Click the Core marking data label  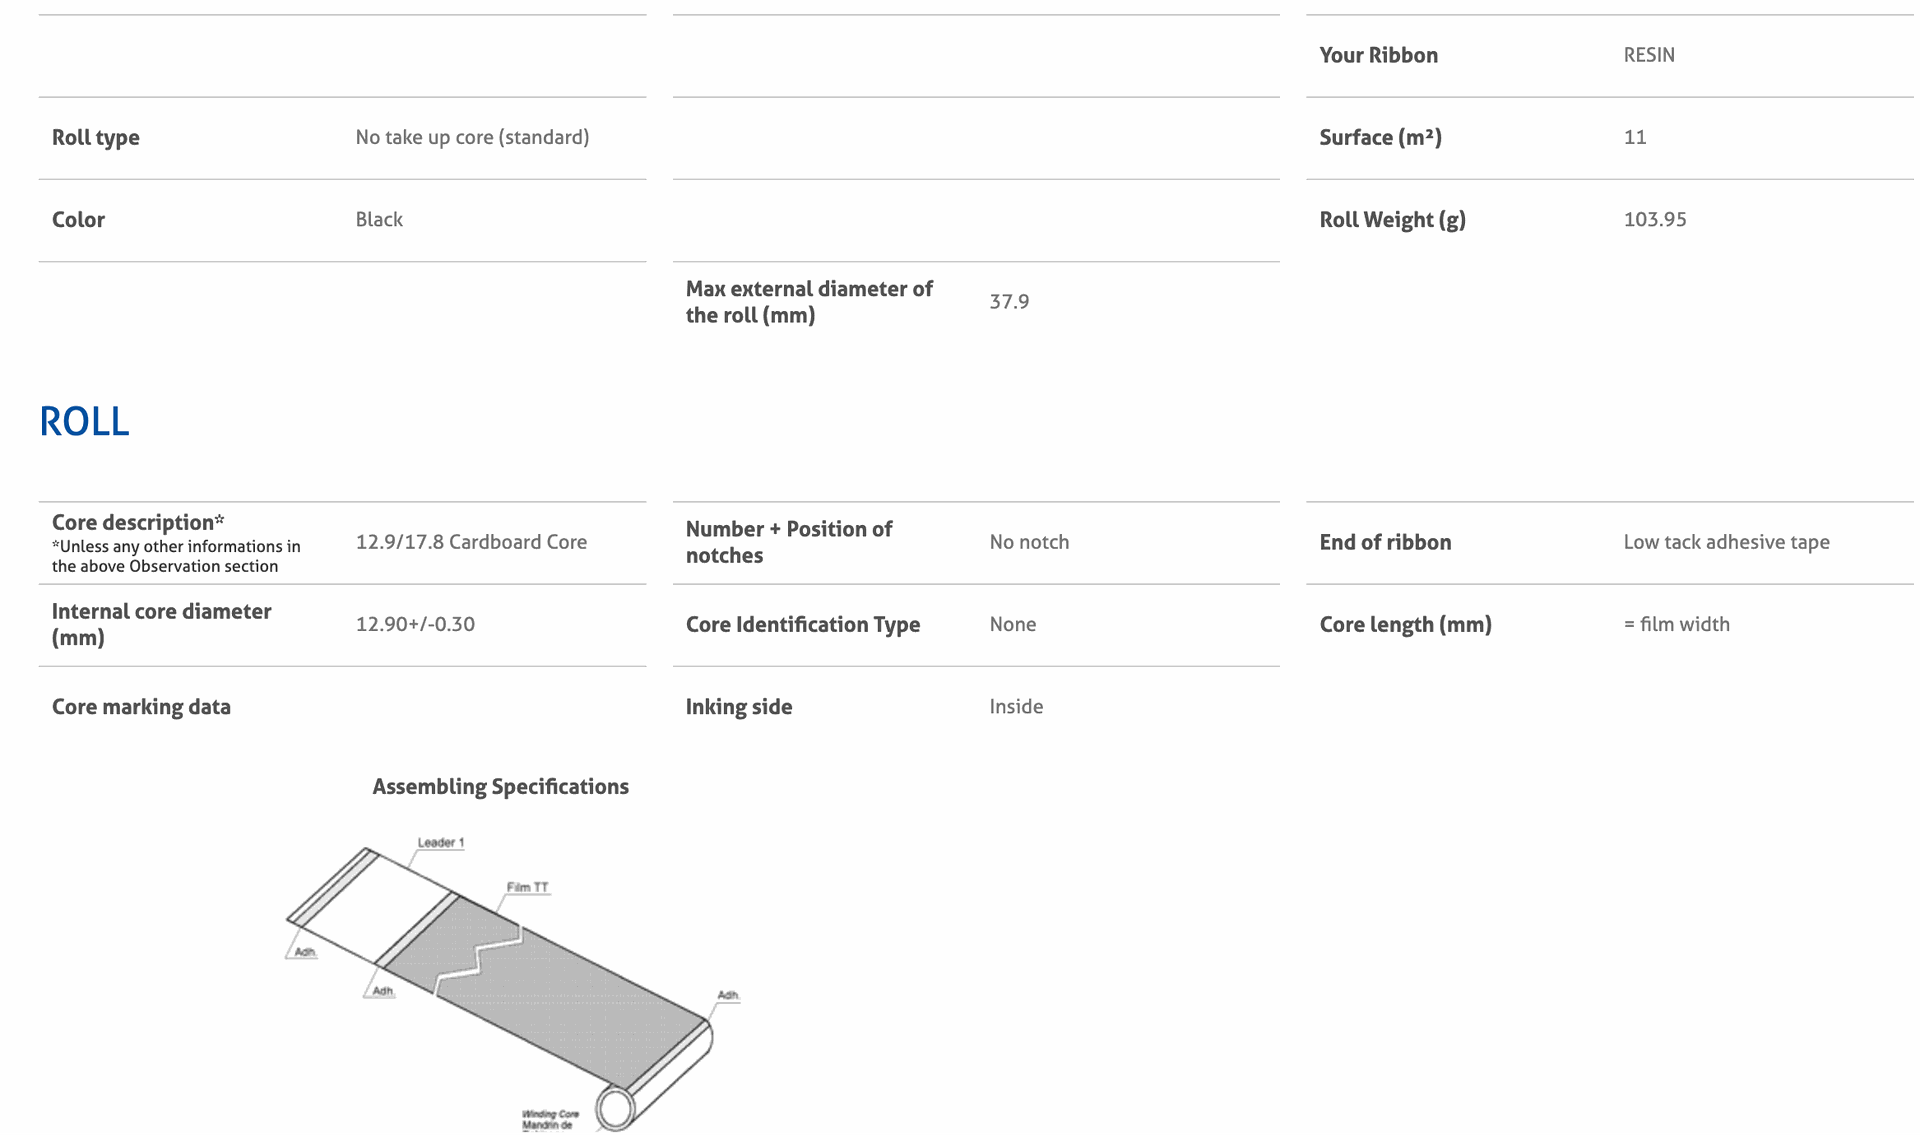(141, 707)
